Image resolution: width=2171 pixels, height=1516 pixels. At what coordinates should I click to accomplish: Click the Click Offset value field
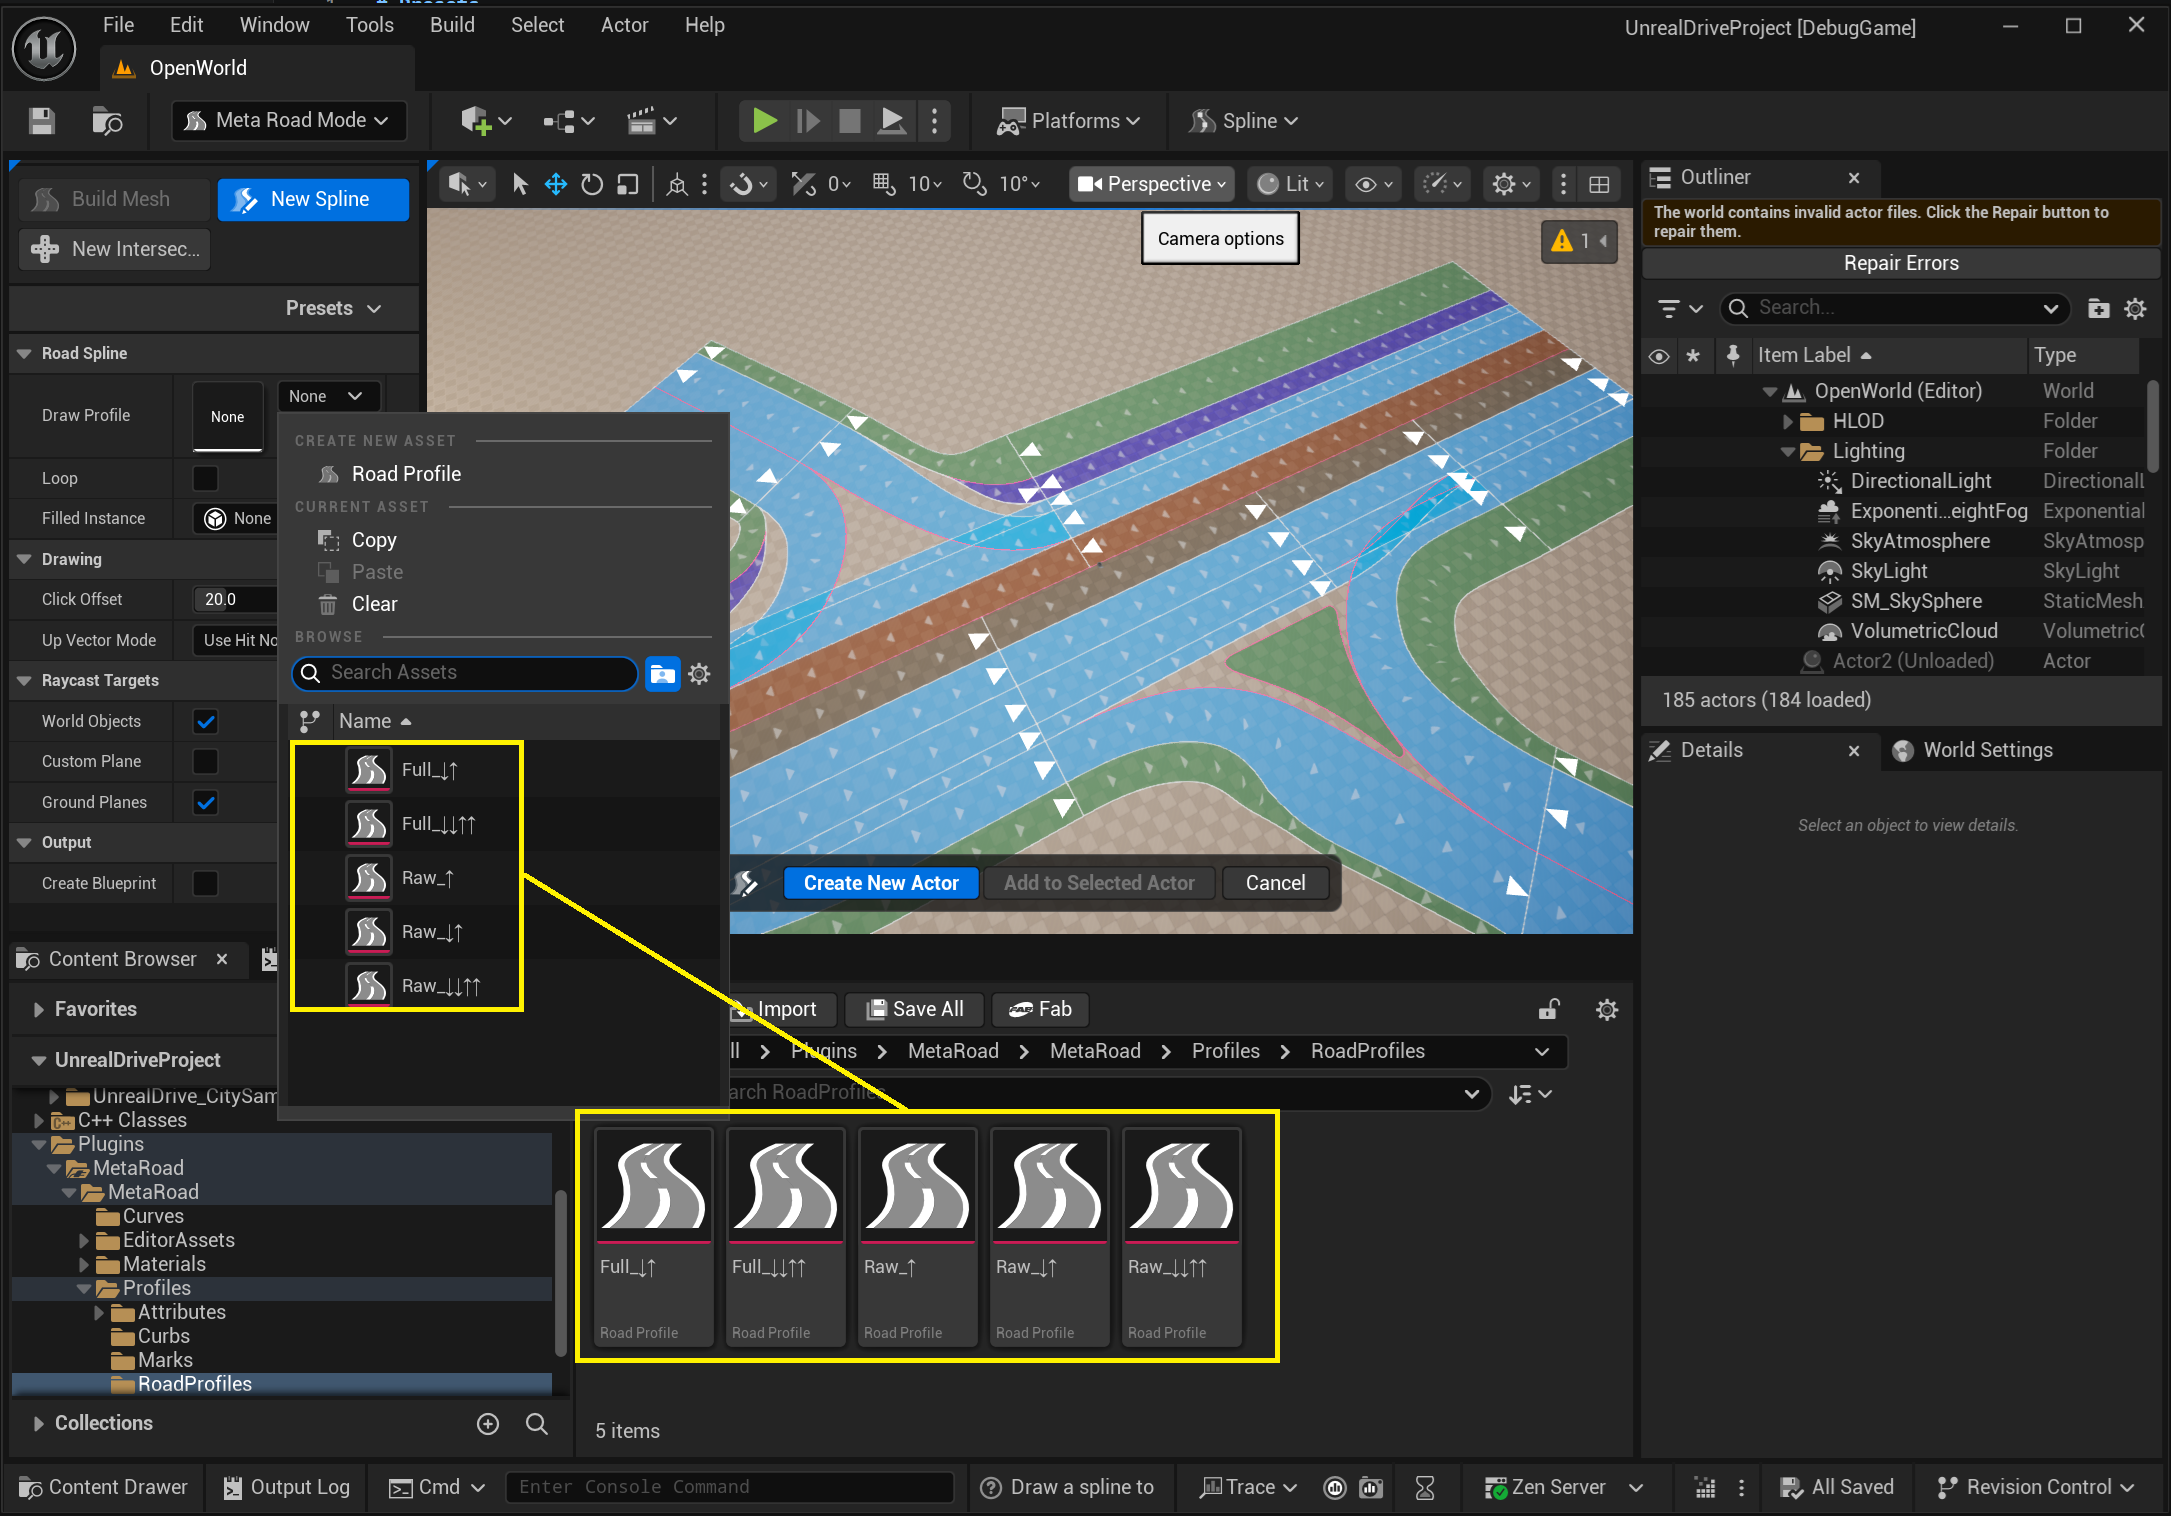click(235, 599)
